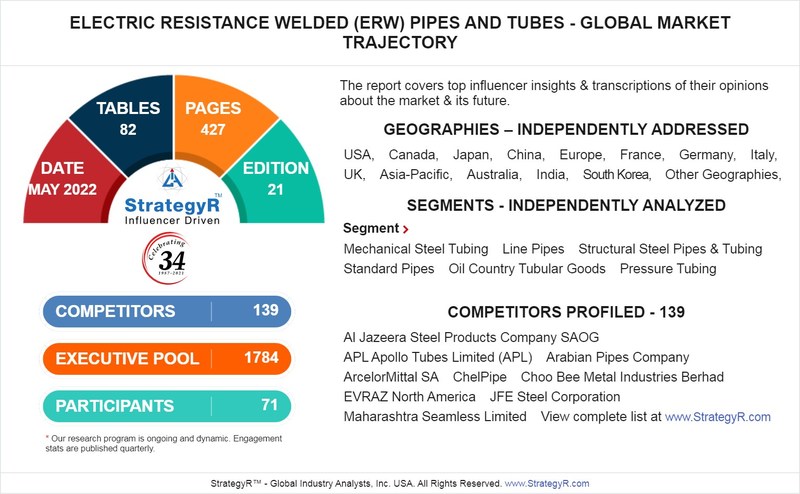This screenshot has height=494, width=800.
Task: Click JFE Steel Corporation competitor
Action: coord(555,397)
